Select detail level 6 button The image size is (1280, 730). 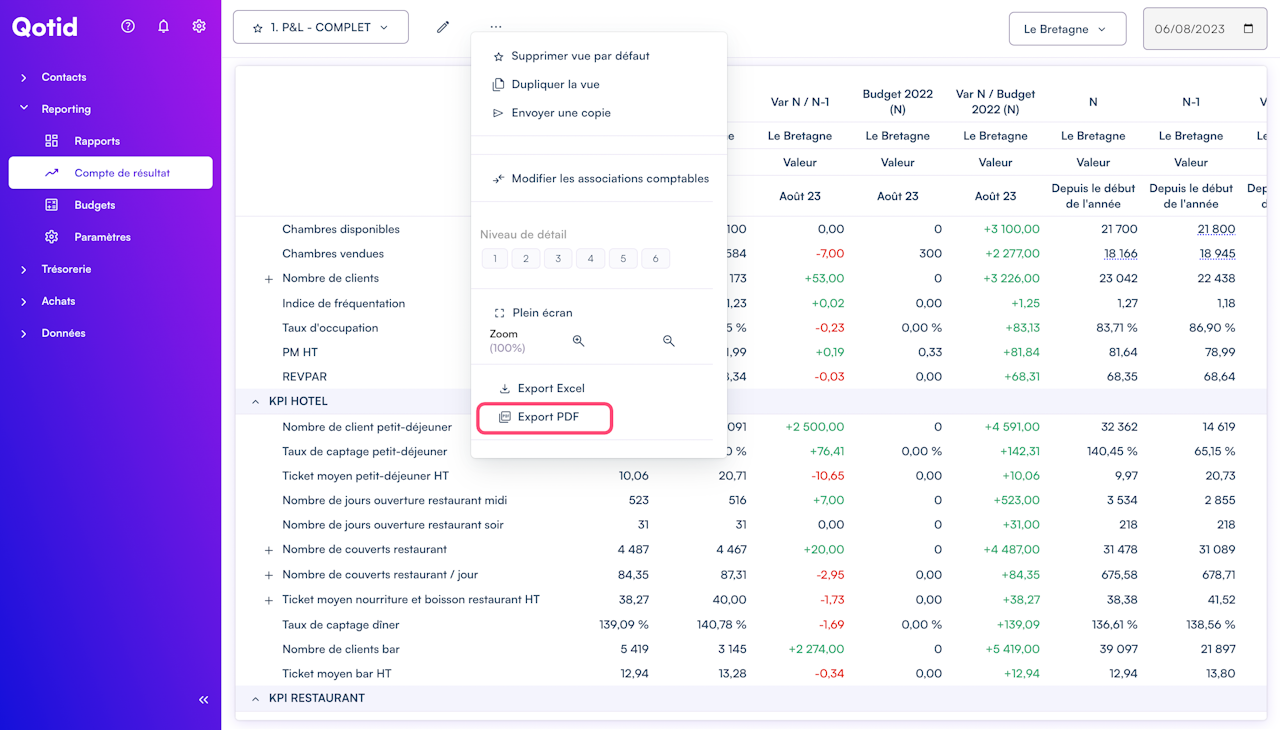(655, 259)
